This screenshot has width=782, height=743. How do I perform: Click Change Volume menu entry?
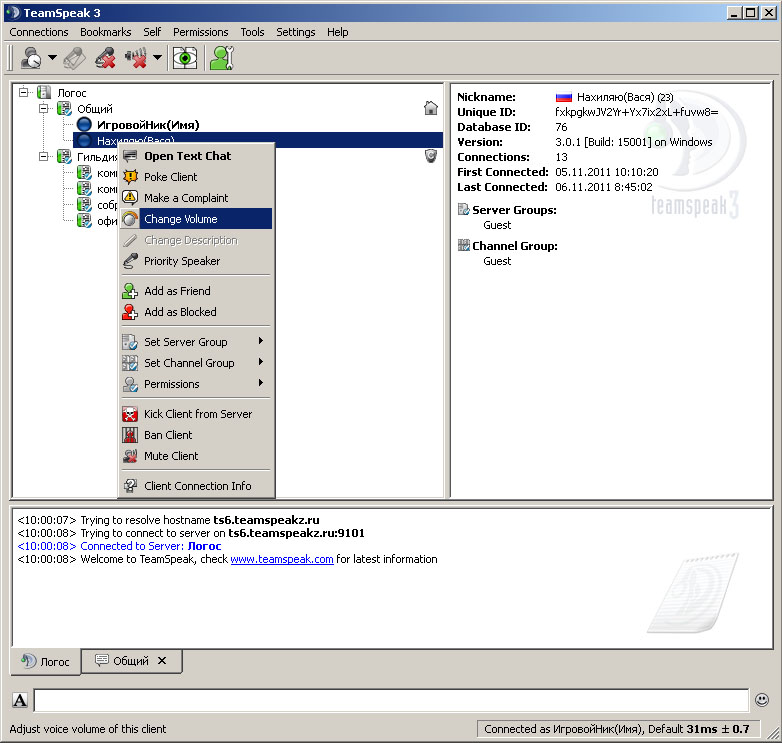pyautogui.click(x=196, y=219)
